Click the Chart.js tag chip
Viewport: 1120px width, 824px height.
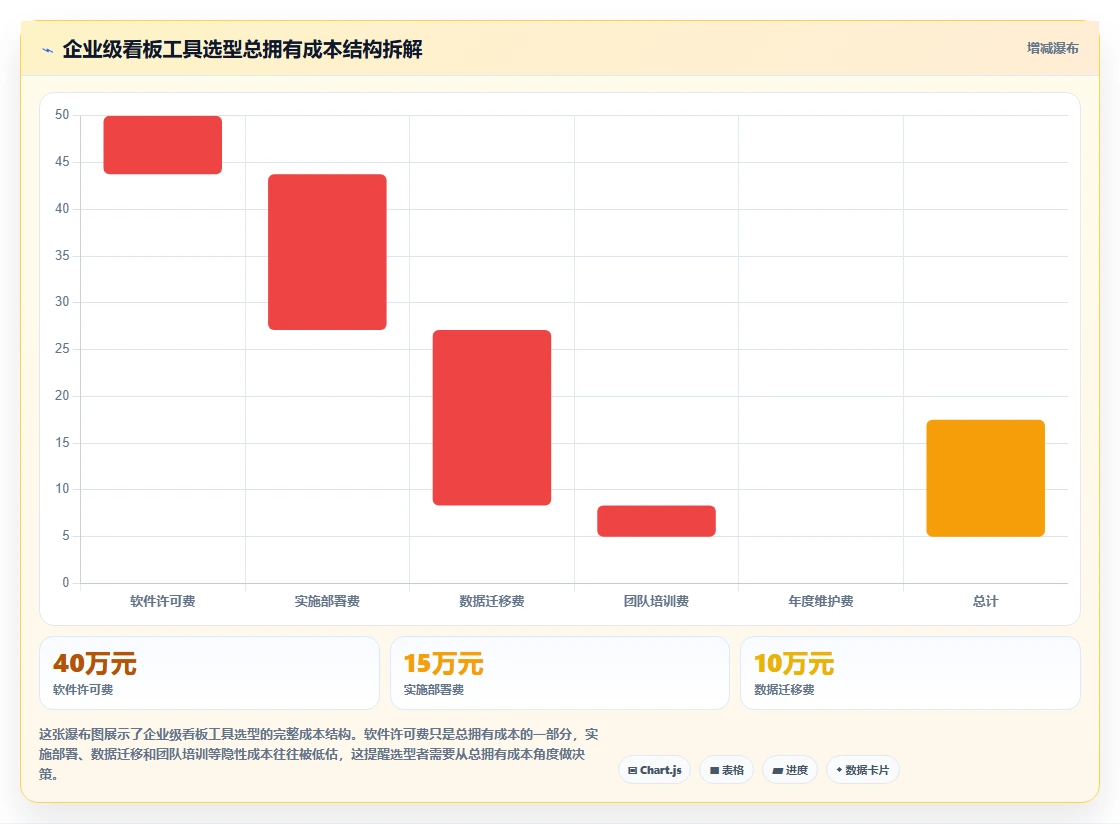(654, 770)
